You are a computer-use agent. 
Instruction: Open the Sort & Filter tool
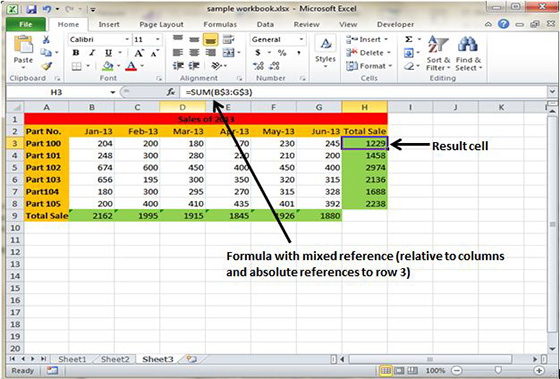(438, 53)
